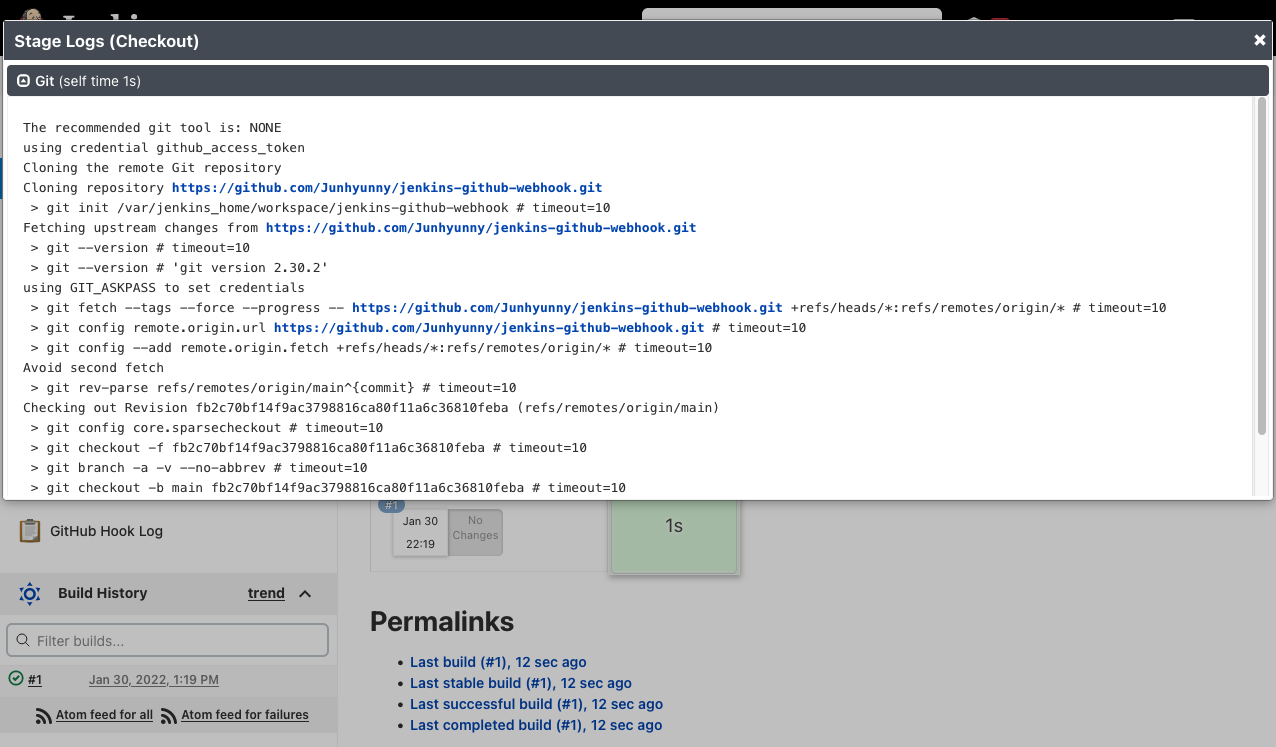This screenshot has height=747, width=1276.
Task: Click the 'Checking out Revision' log line
Action: [371, 407]
